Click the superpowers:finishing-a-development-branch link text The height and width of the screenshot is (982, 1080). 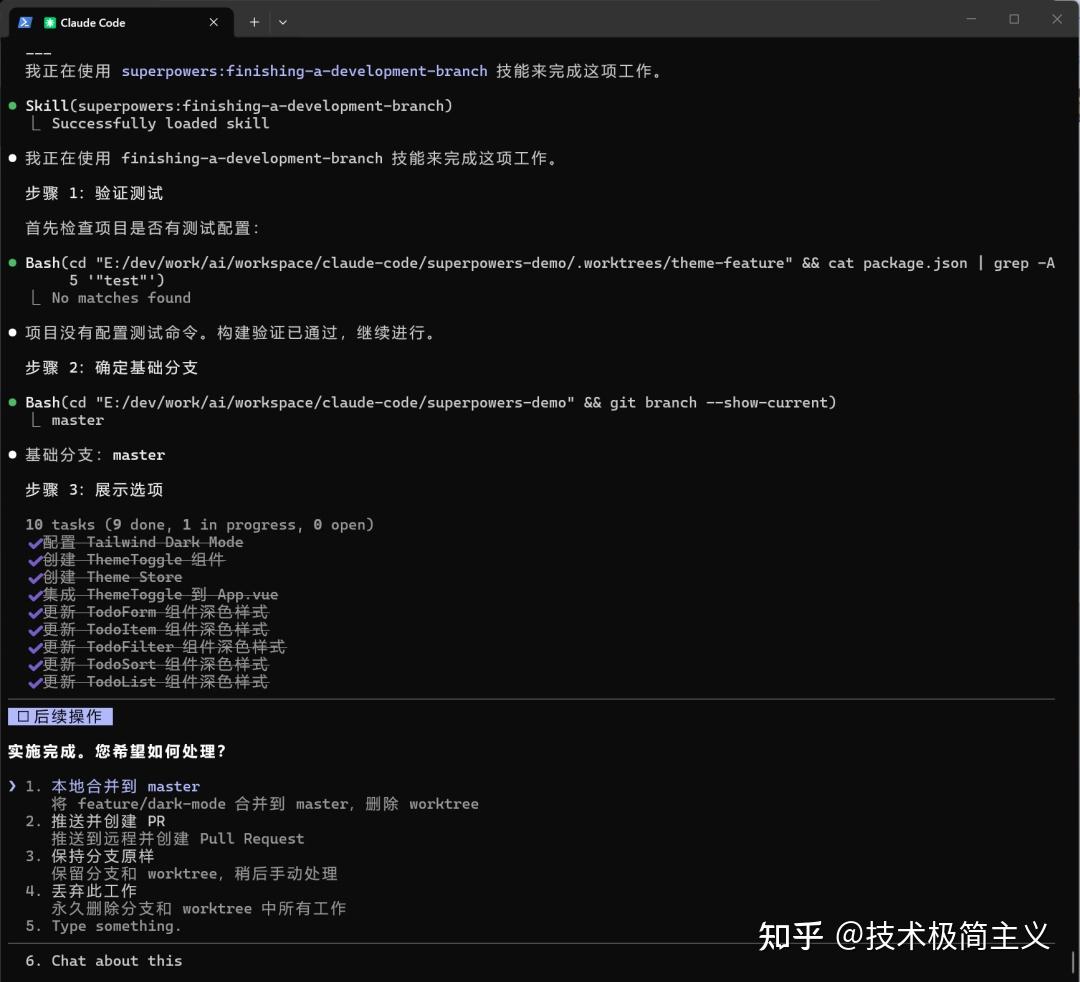pyautogui.click(x=304, y=71)
